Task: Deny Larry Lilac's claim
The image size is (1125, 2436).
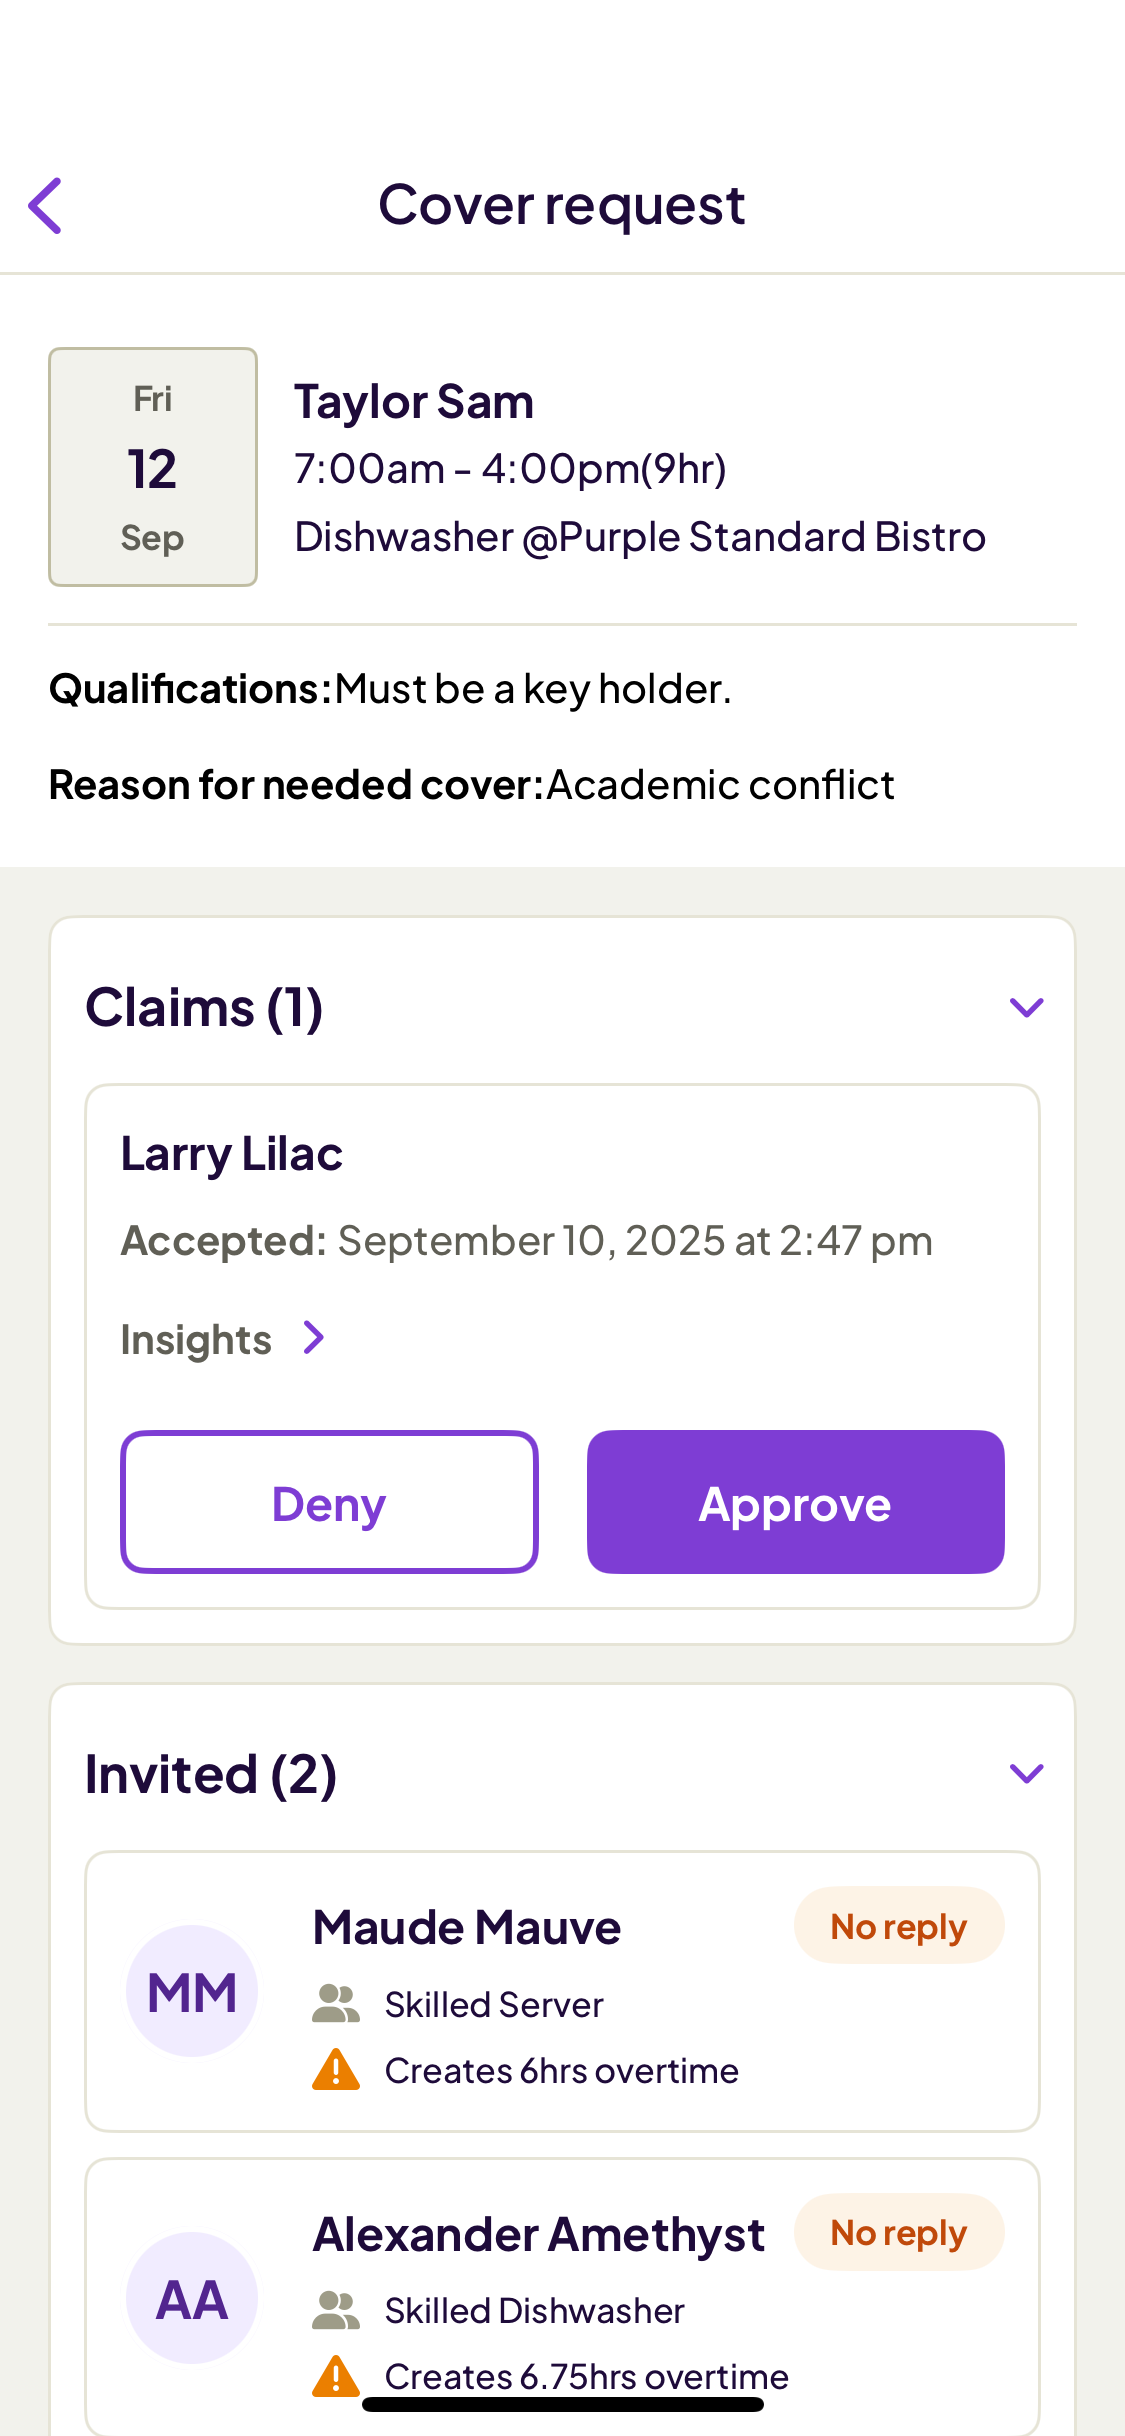Action: click(x=329, y=1502)
